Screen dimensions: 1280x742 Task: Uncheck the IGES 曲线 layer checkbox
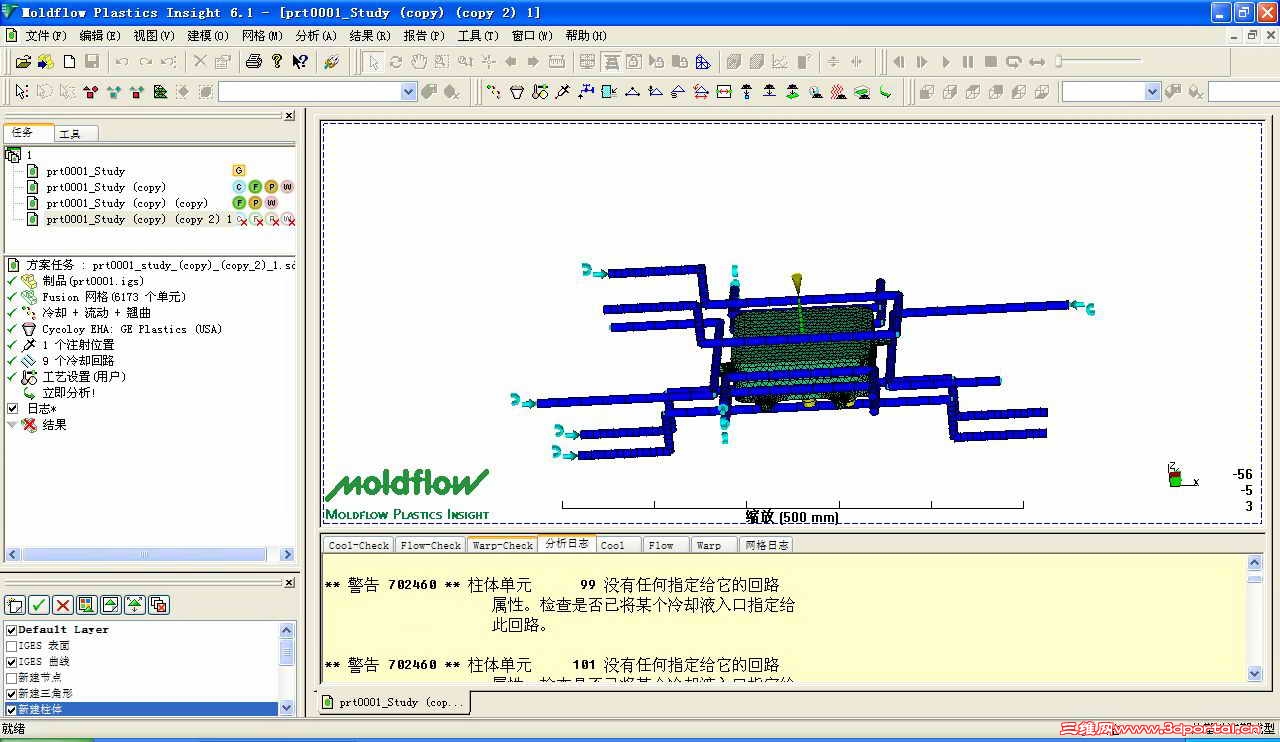(12, 661)
